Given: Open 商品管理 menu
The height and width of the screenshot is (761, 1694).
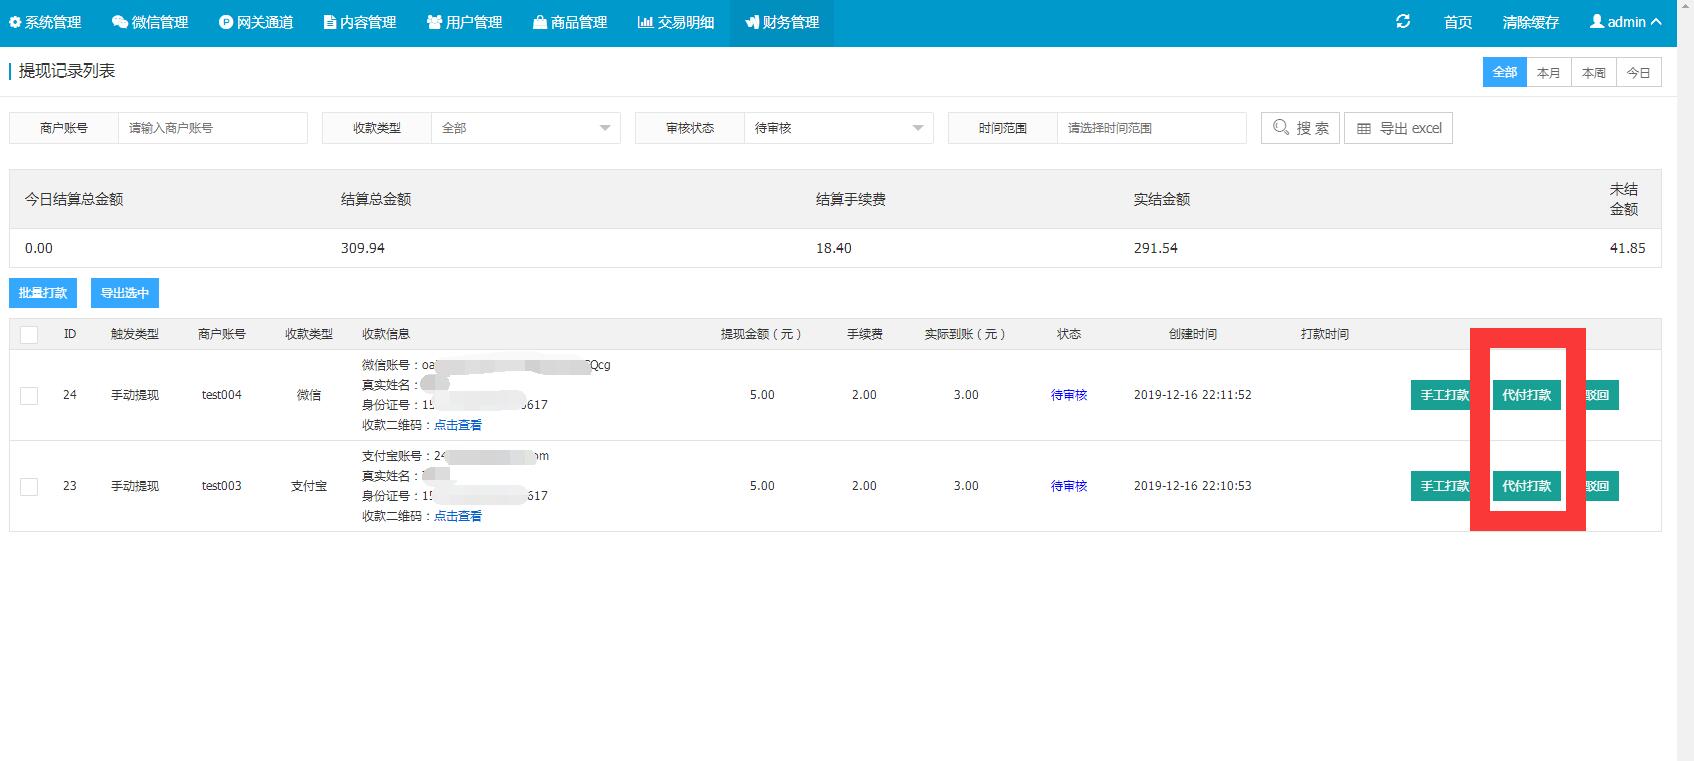Looking at the screenshot, I should (570, 22).
